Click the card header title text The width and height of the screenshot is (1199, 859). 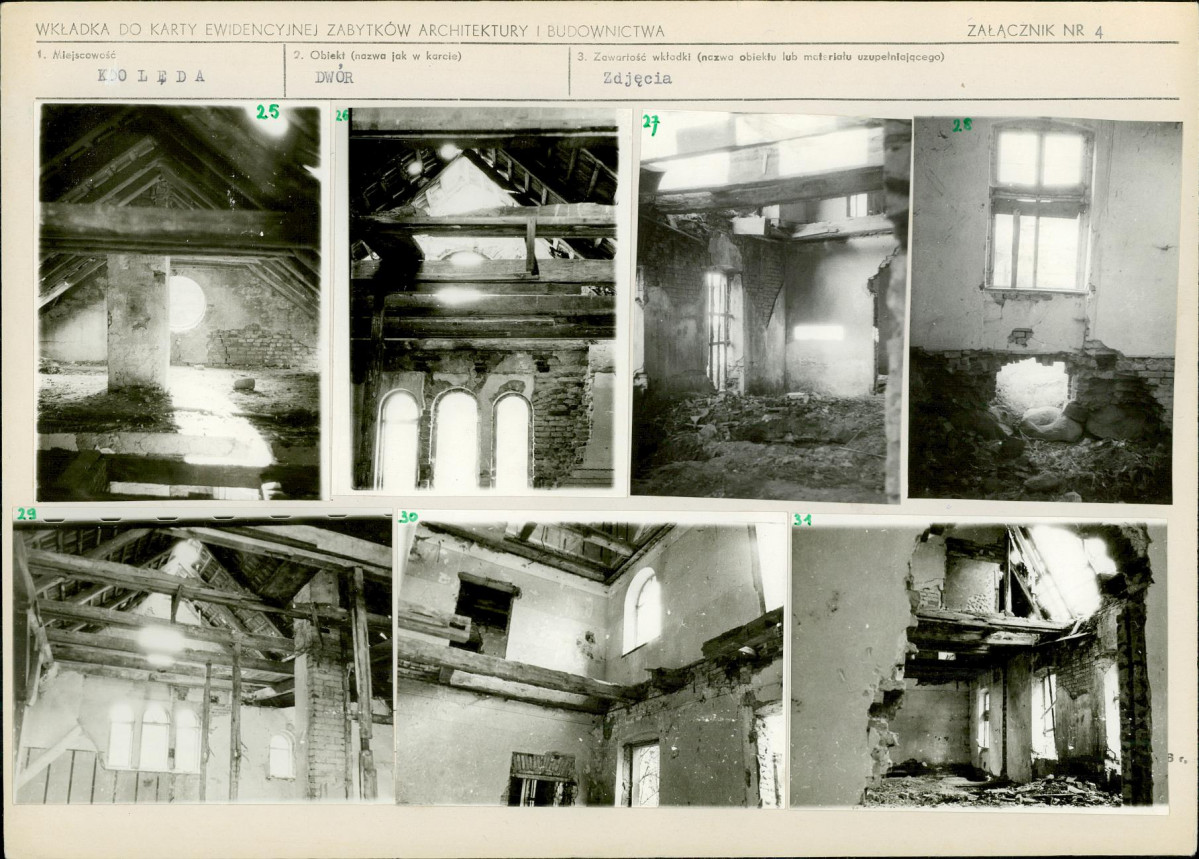[x=350, y=31]
